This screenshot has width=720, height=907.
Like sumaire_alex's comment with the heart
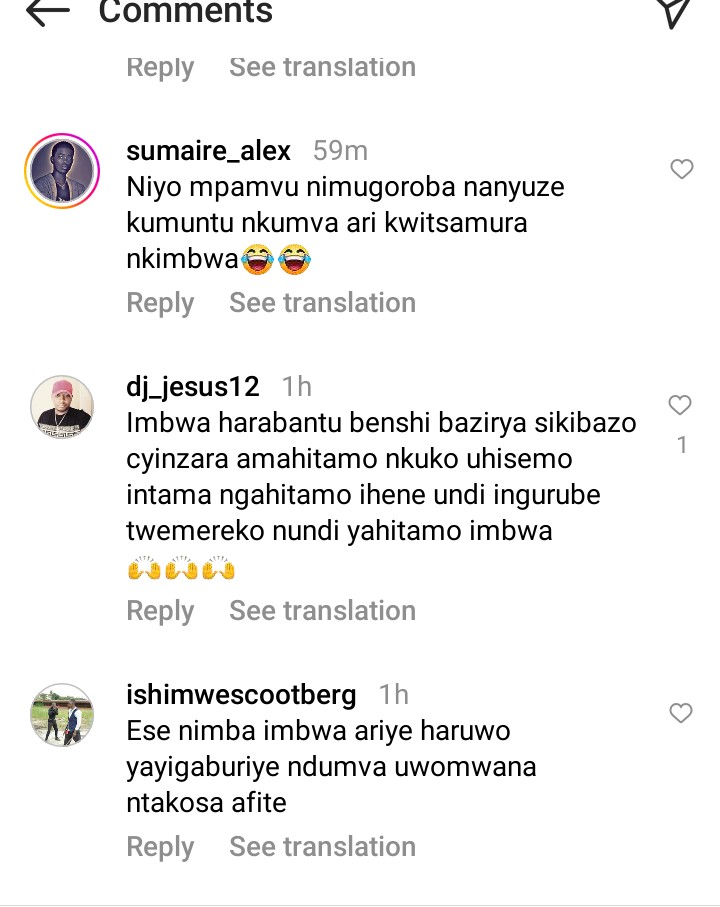click(681, 169)
